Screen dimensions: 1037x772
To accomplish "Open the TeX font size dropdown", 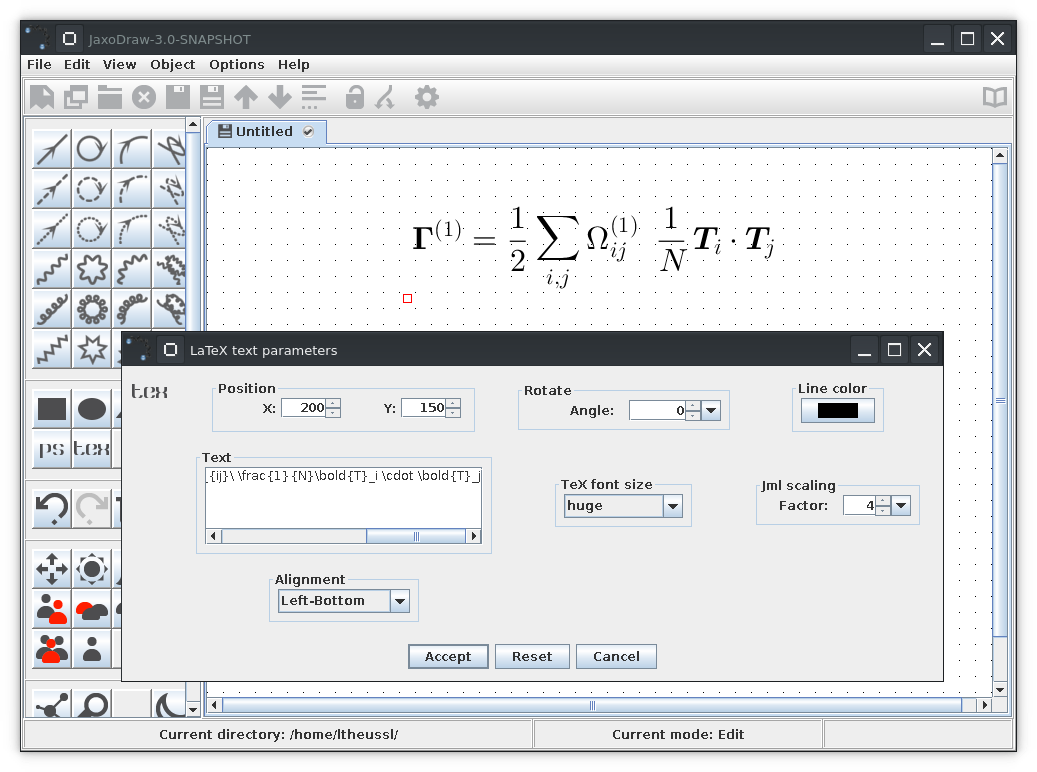I will tap(623, 506).
